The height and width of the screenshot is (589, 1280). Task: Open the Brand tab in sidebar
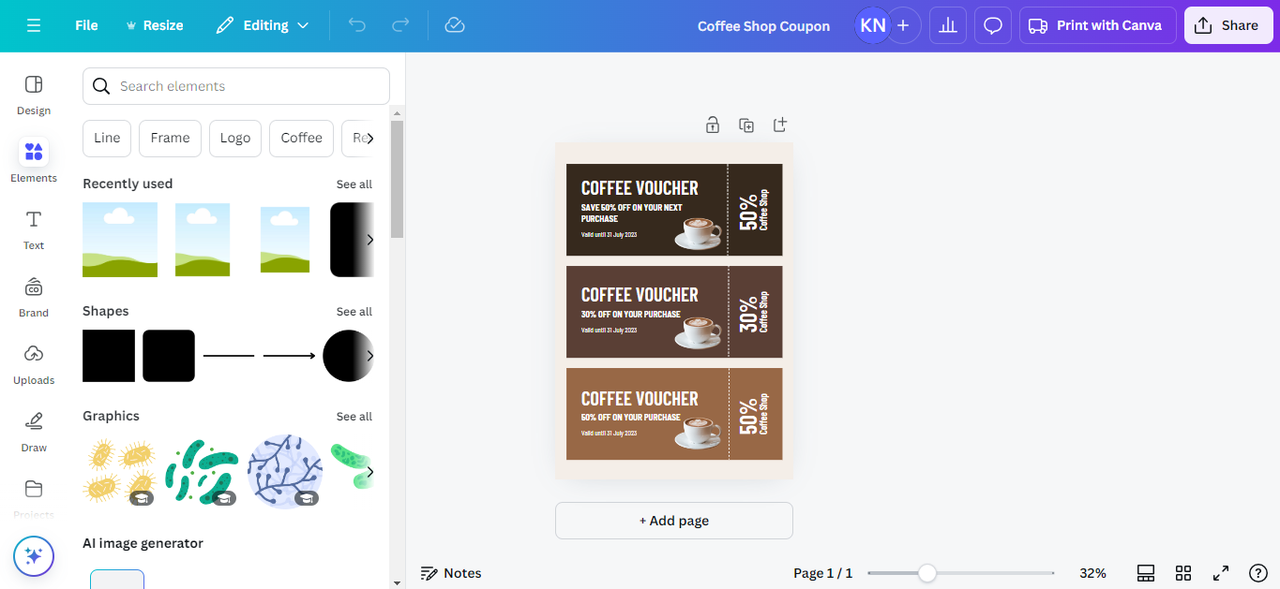coord(34,297)
